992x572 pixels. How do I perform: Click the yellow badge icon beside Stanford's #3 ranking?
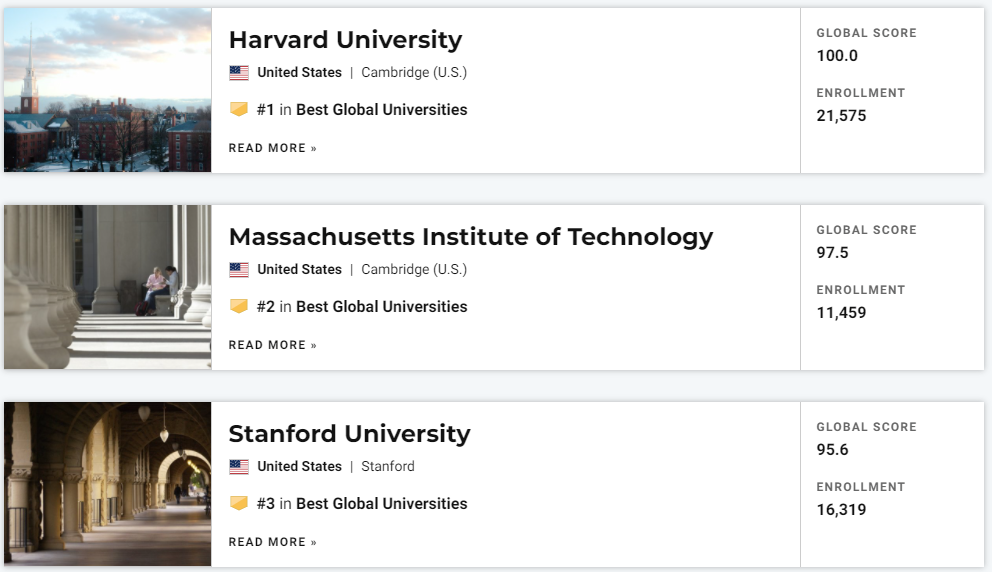click(x=239, y=504)
